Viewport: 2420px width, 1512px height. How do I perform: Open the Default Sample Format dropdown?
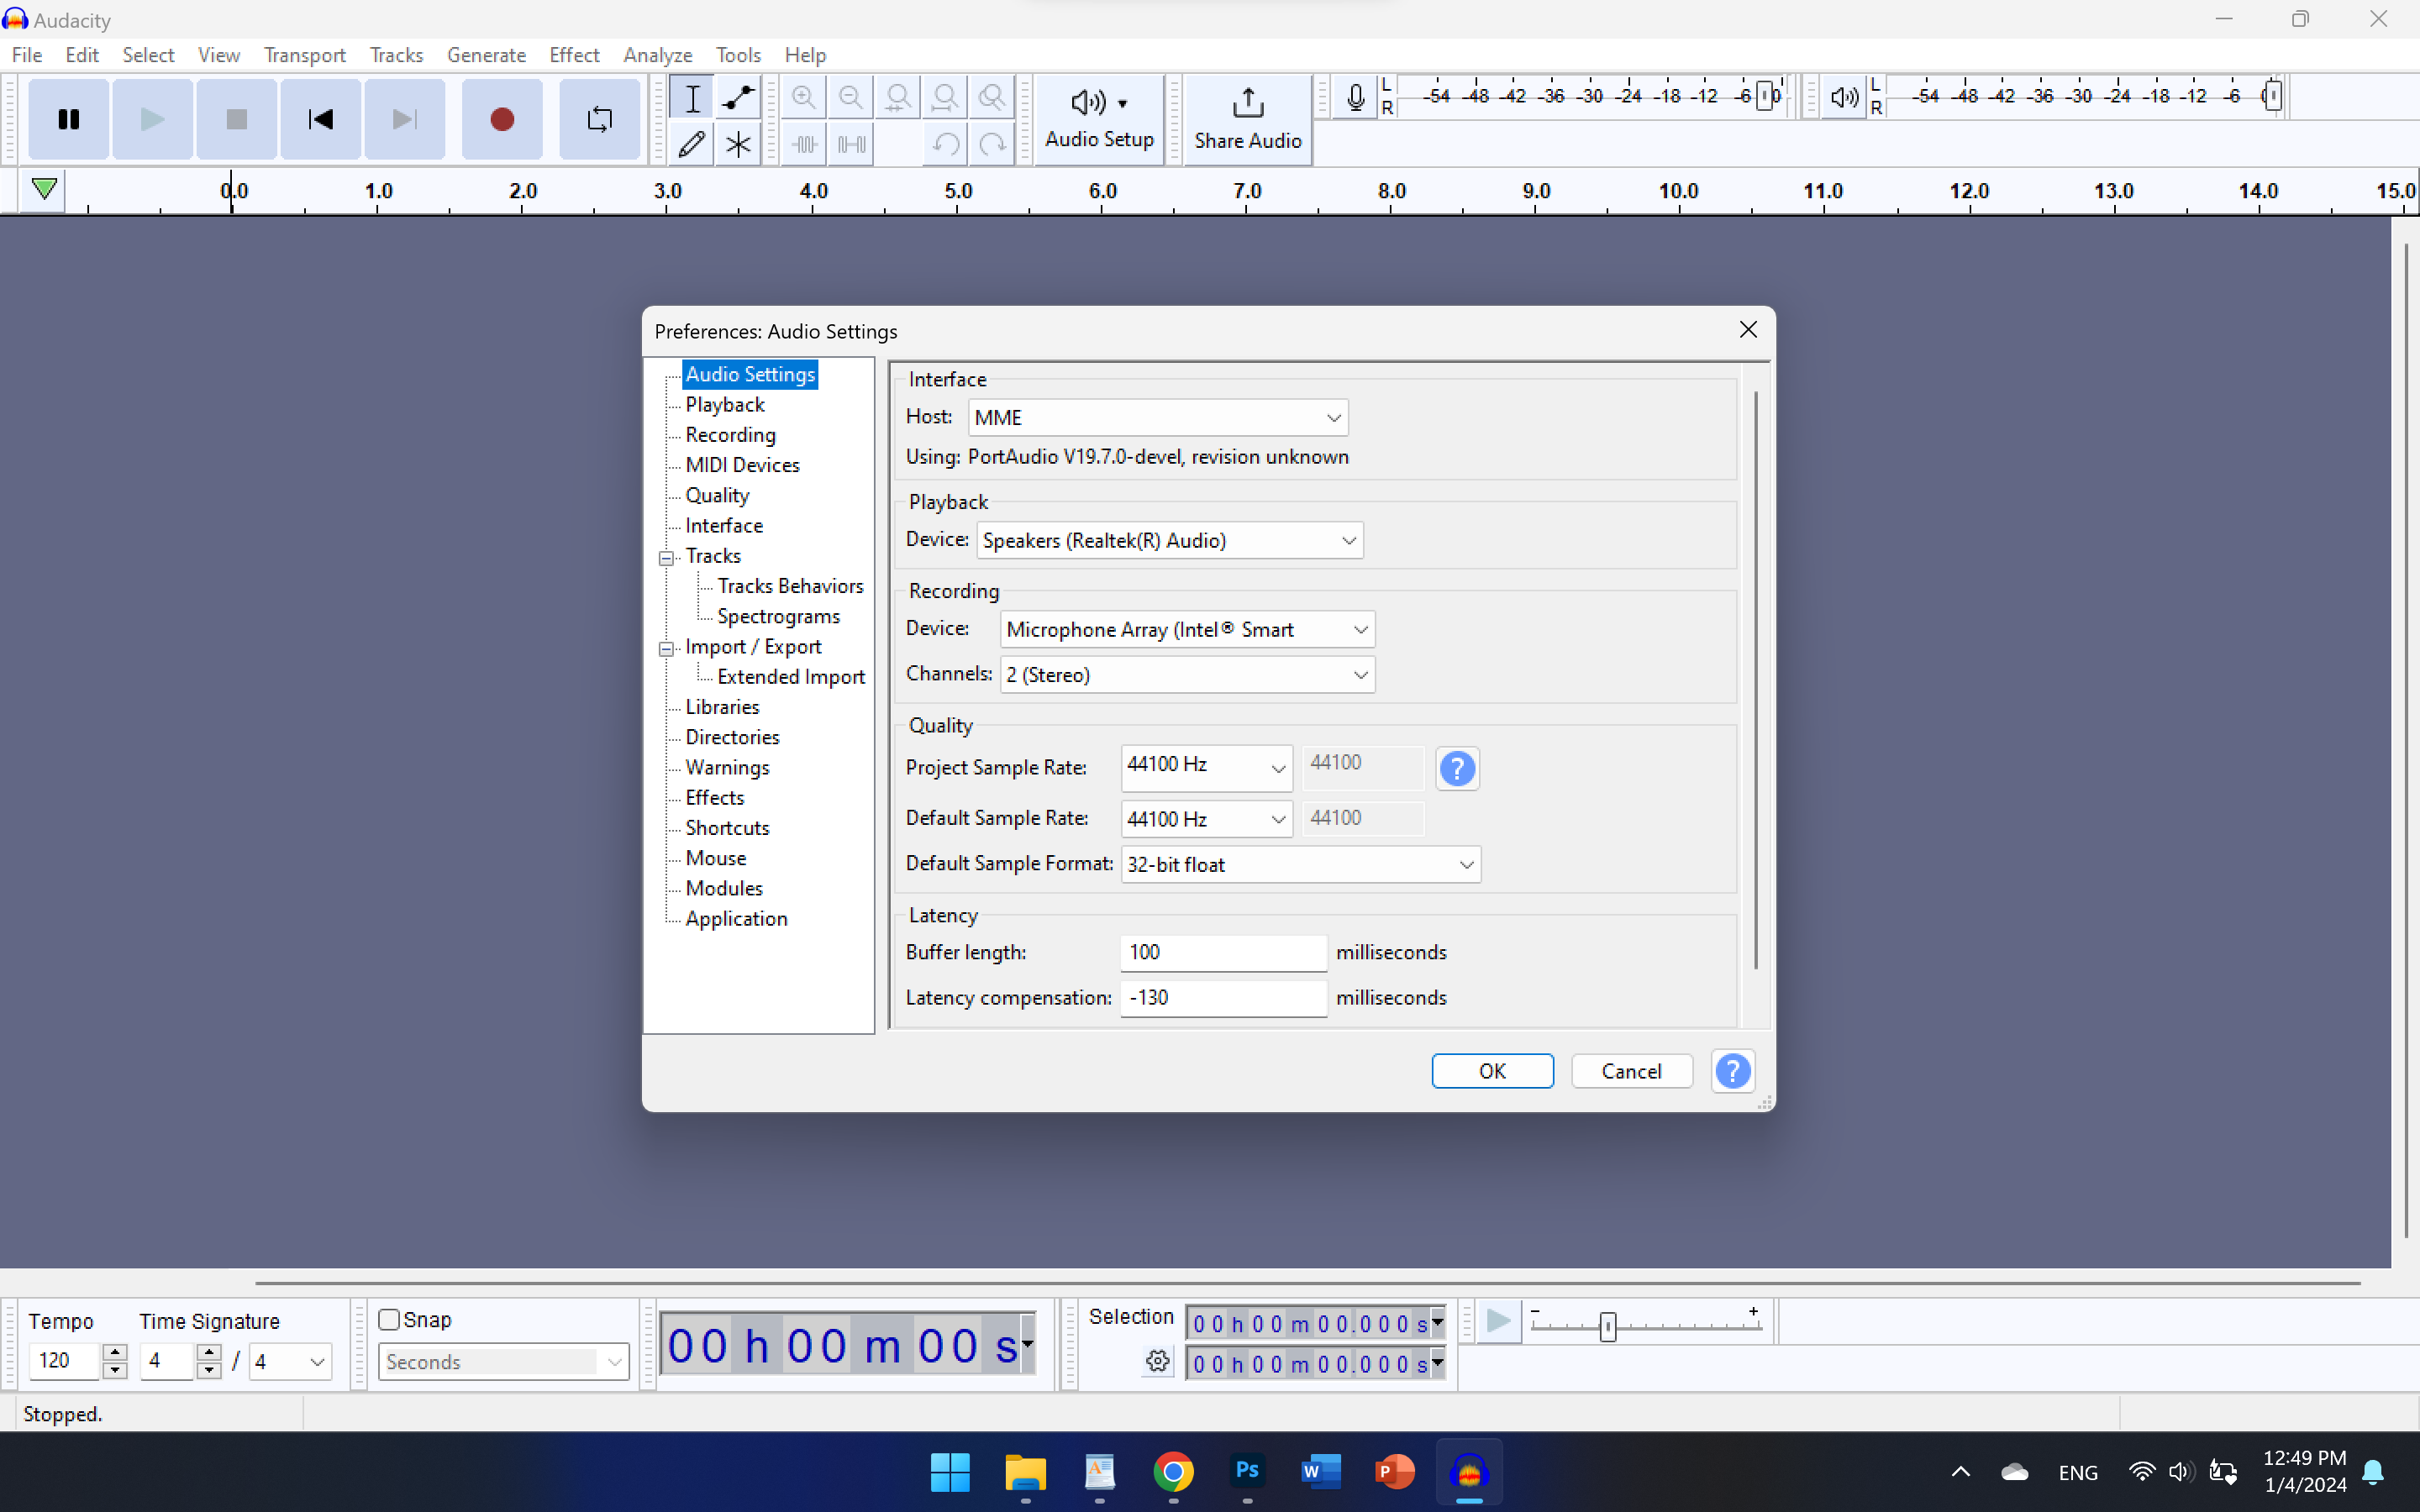(1300, 864)
